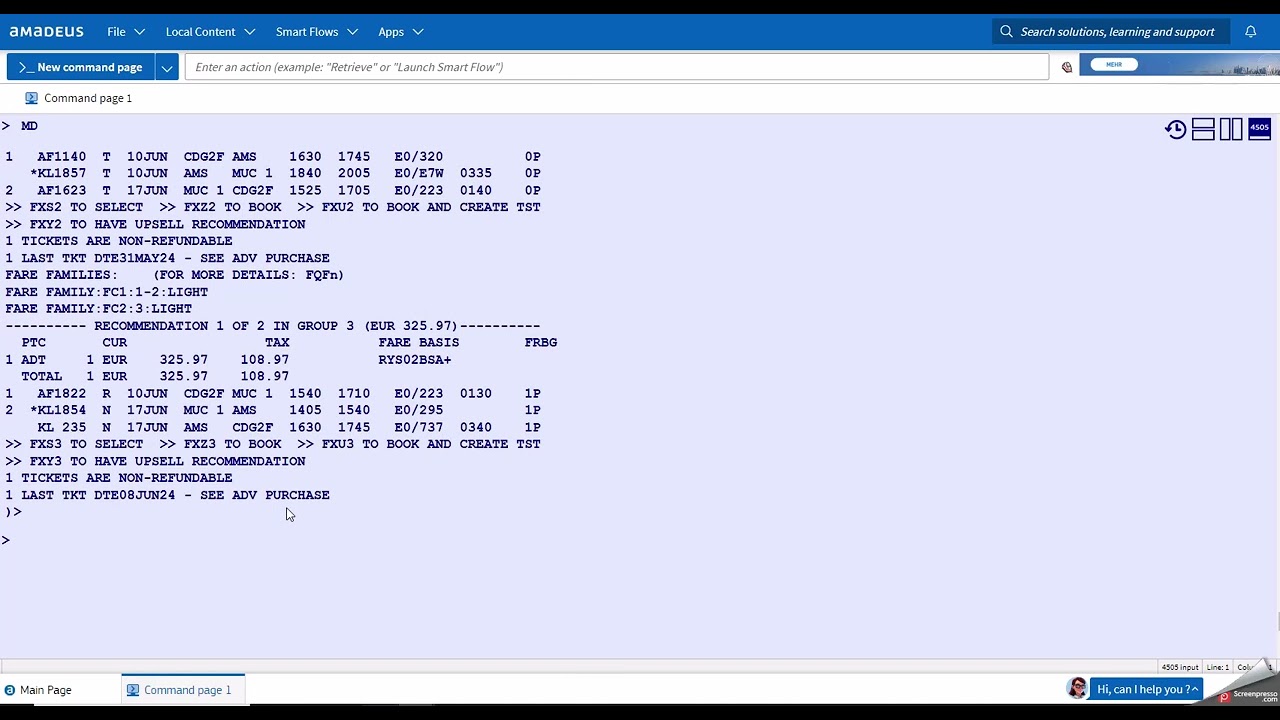Click 4505 Input status bar entry
The width and height of the screenshot is (1280, 720).
tap(1180, 667)
